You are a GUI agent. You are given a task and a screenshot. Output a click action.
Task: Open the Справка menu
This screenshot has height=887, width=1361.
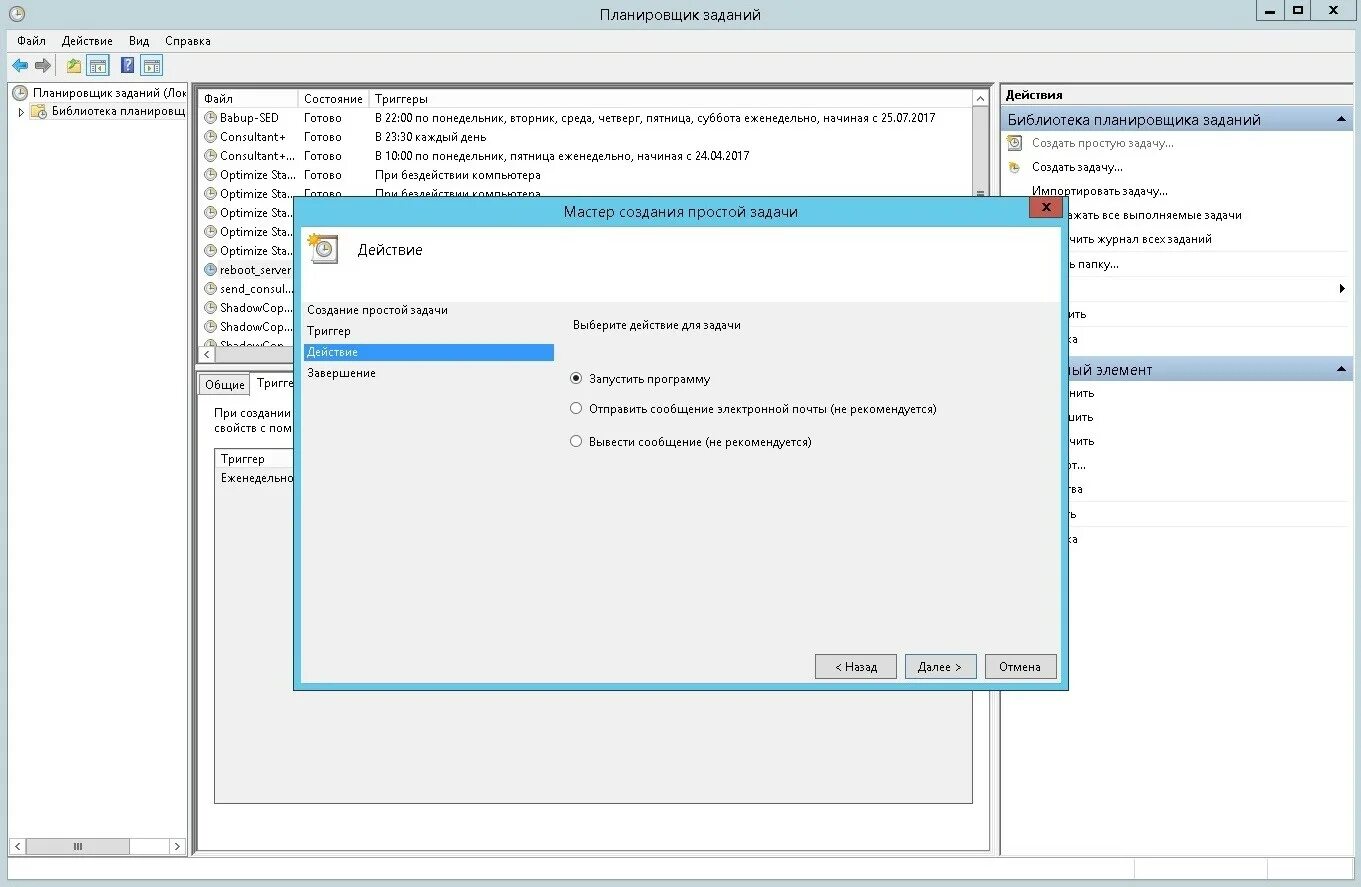pyautogui.click(x=188, y=41)
